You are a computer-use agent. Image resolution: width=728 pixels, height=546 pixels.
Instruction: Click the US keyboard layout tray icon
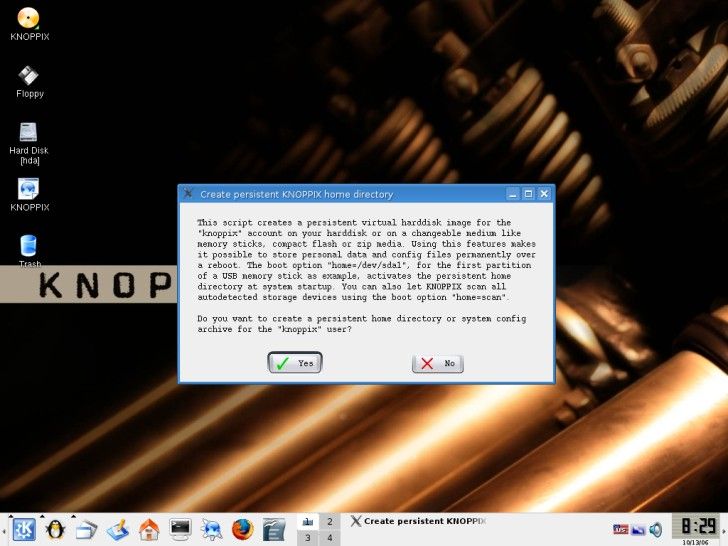620,529
